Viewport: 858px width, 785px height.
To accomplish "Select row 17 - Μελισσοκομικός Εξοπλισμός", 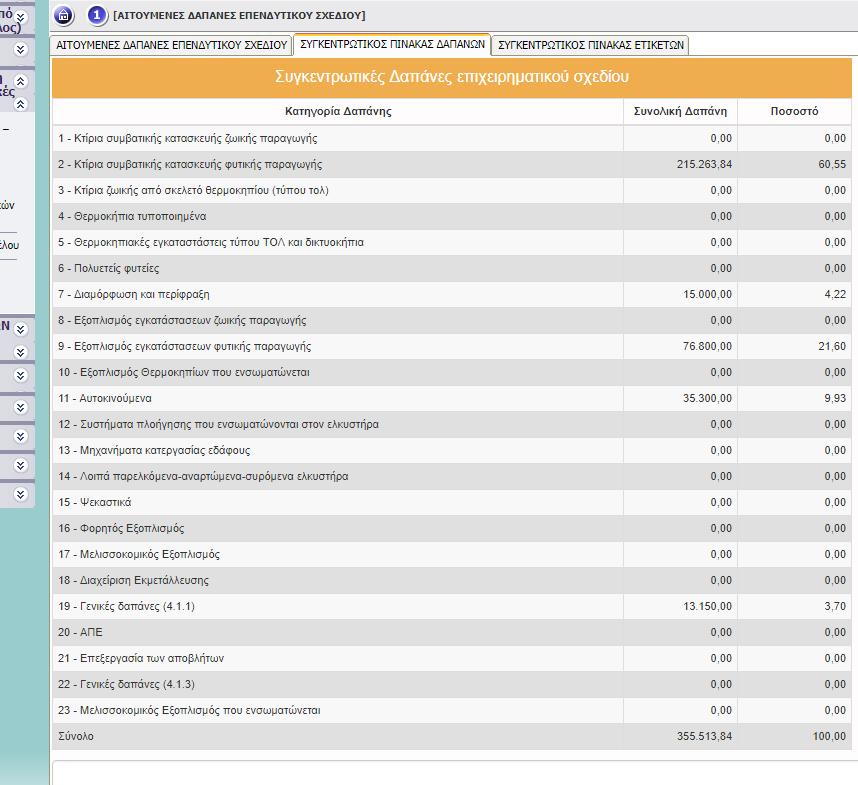I will pyautogui.click(x=452, y=554).
